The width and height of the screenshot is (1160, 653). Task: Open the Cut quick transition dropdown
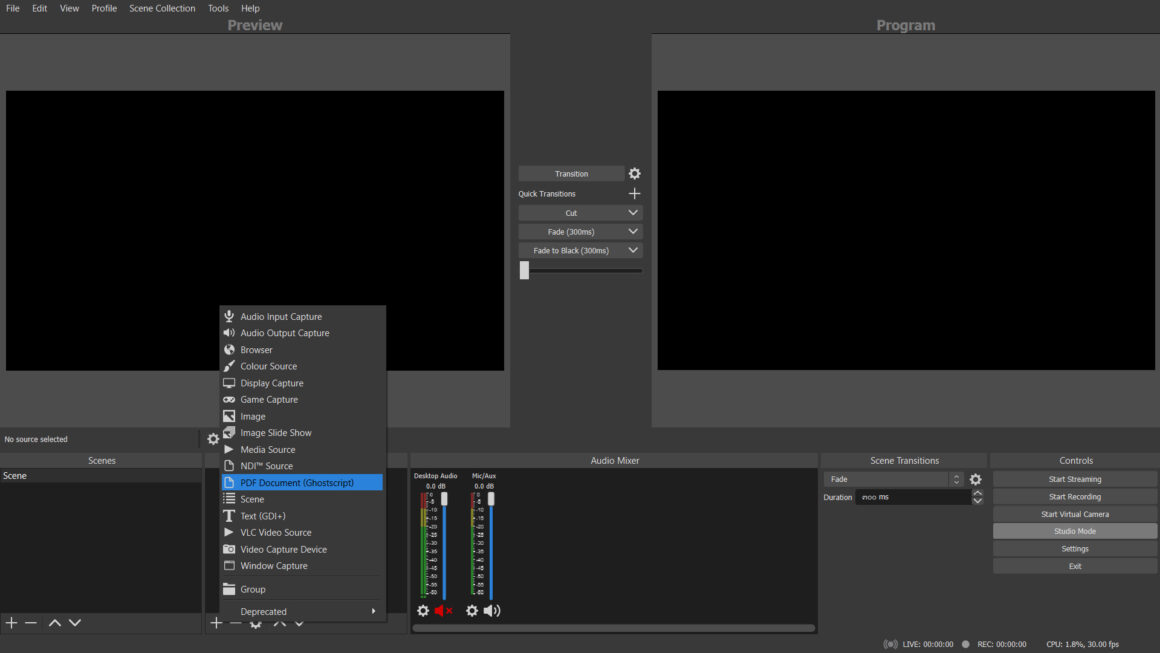[631, 212]
